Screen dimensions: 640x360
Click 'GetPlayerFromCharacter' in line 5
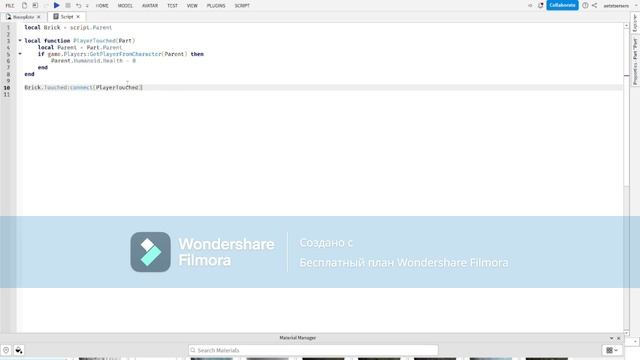125,54
